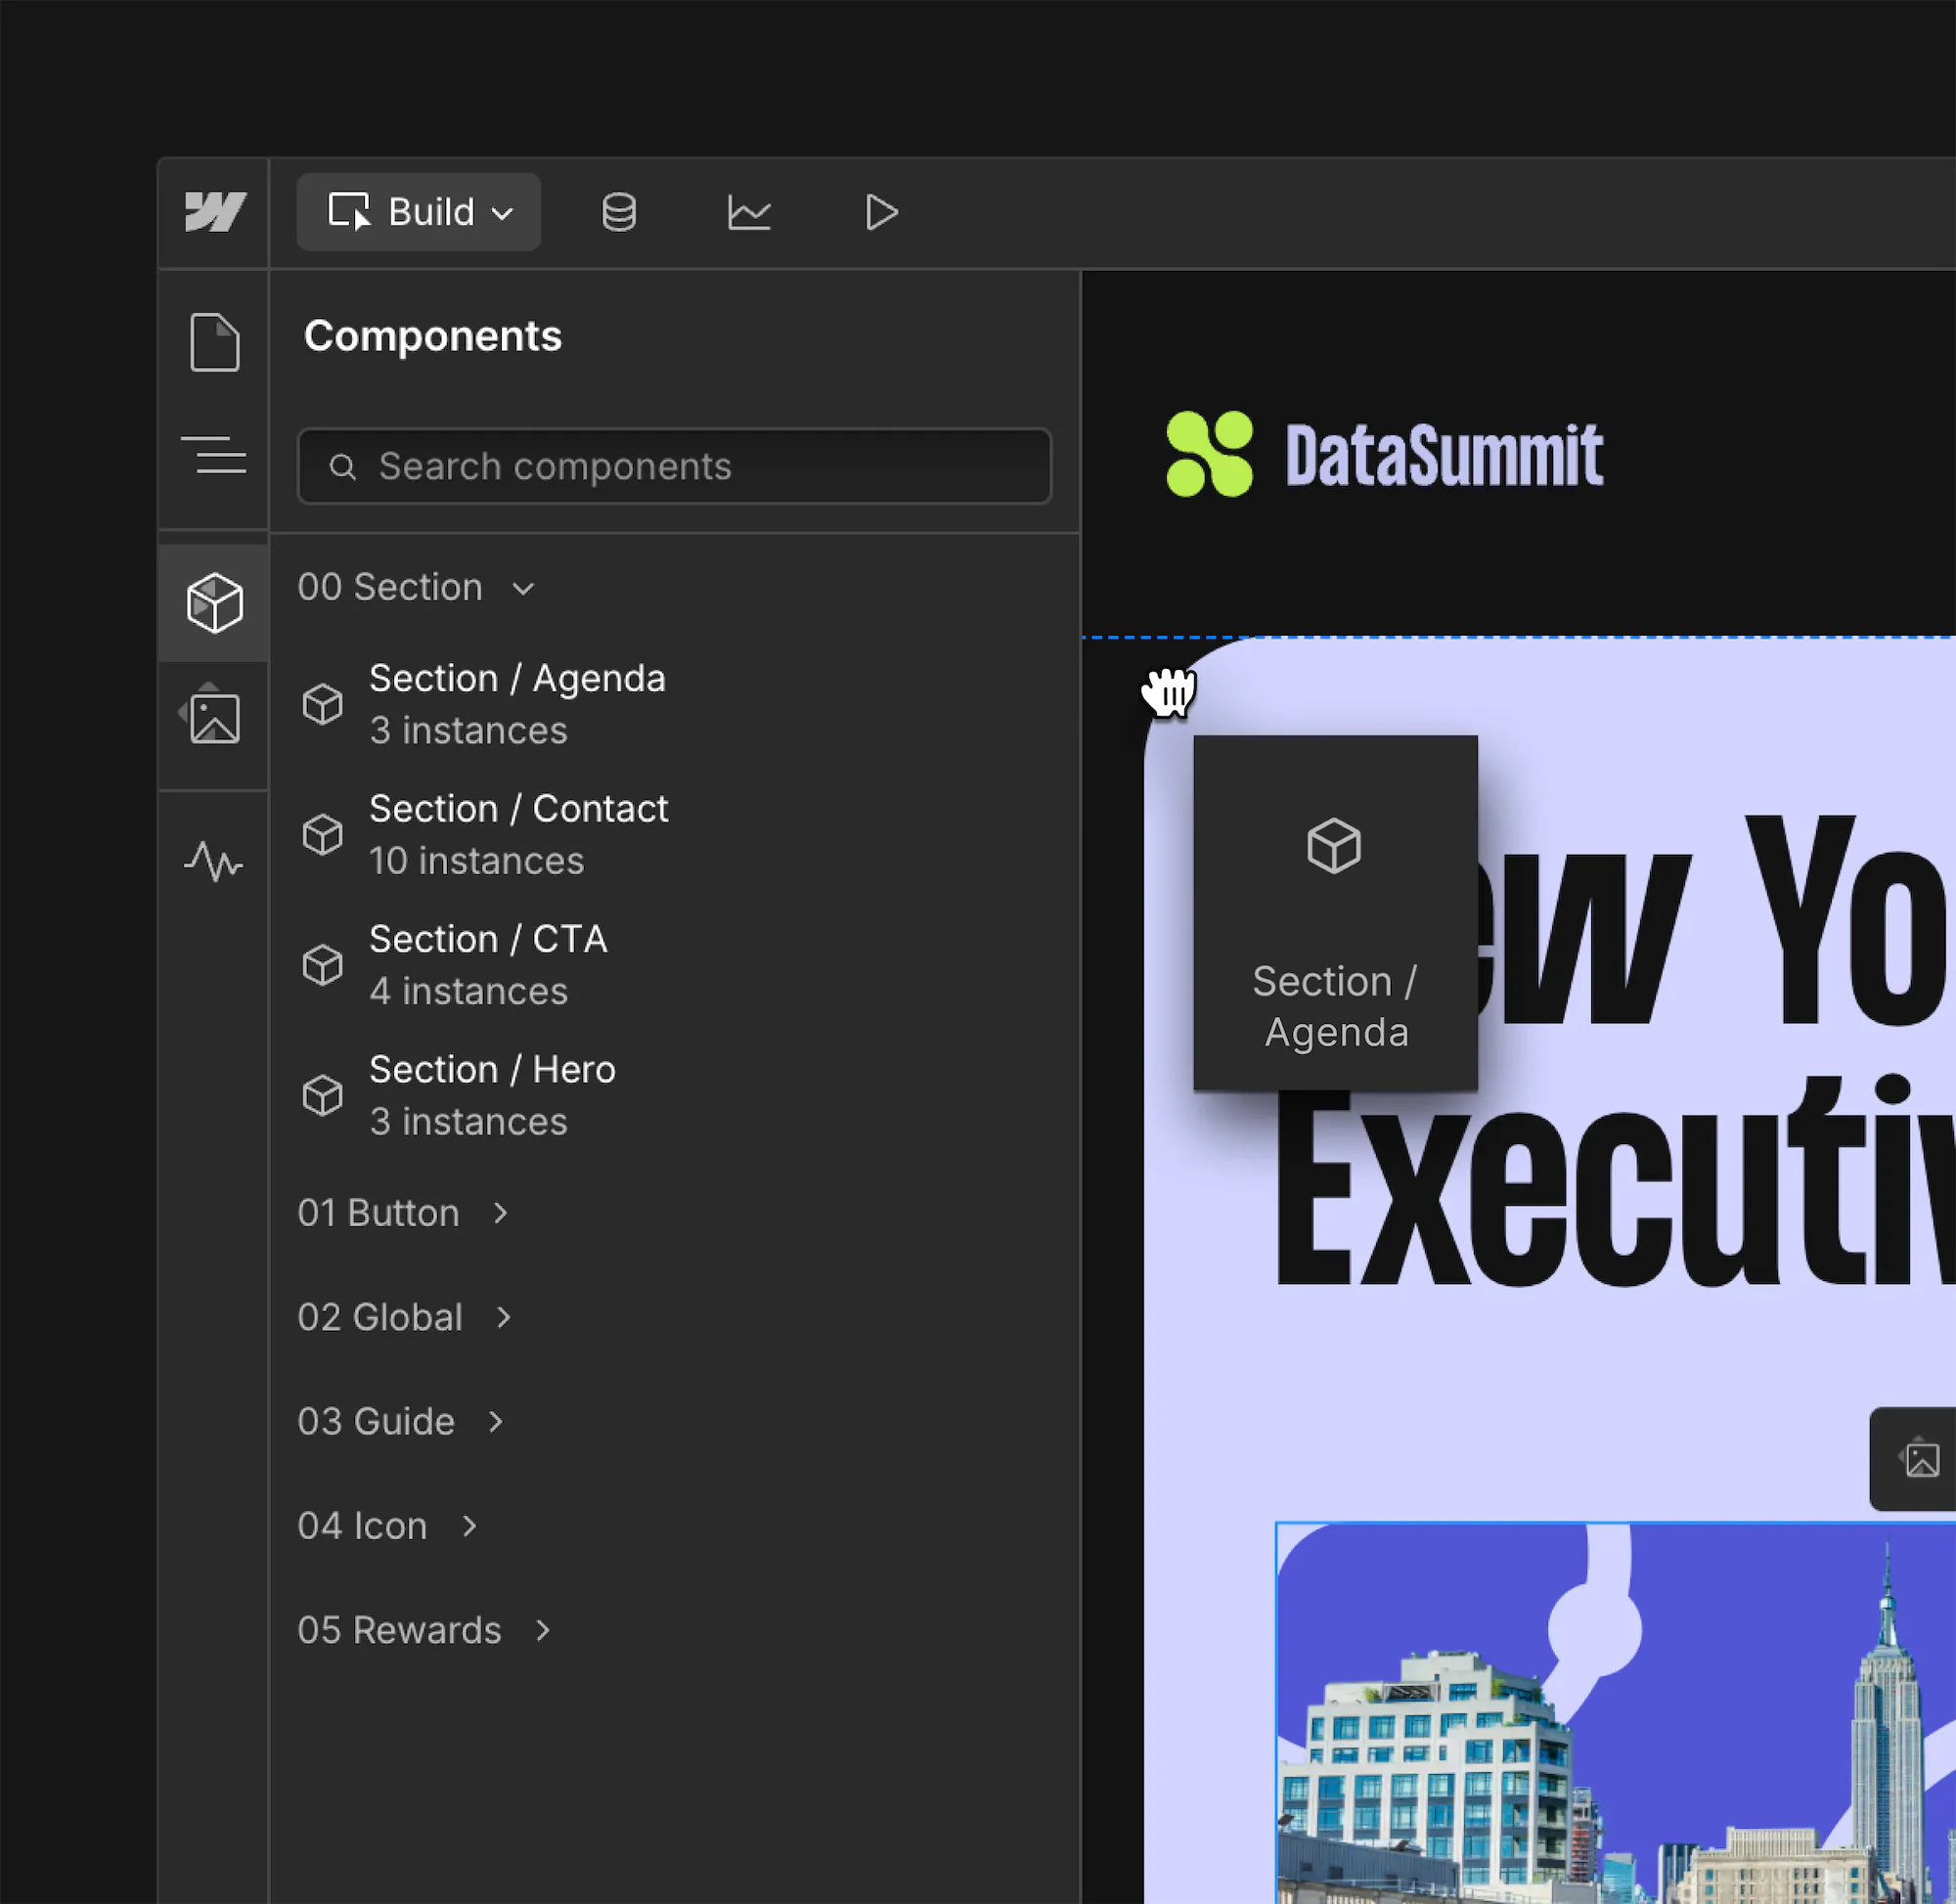1956x1904 pixels.
Task: Click the Preview play button
Action: tap(880, 212)
